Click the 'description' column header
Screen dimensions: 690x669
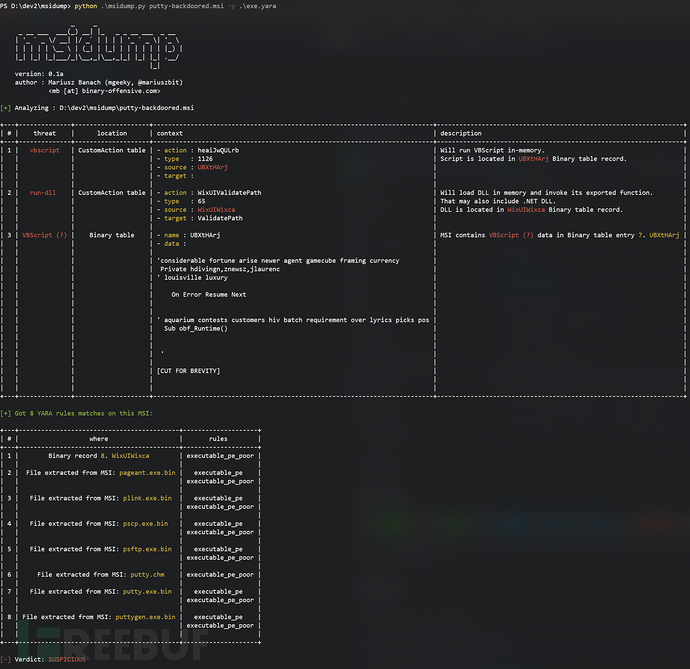[x=461, y=133]
